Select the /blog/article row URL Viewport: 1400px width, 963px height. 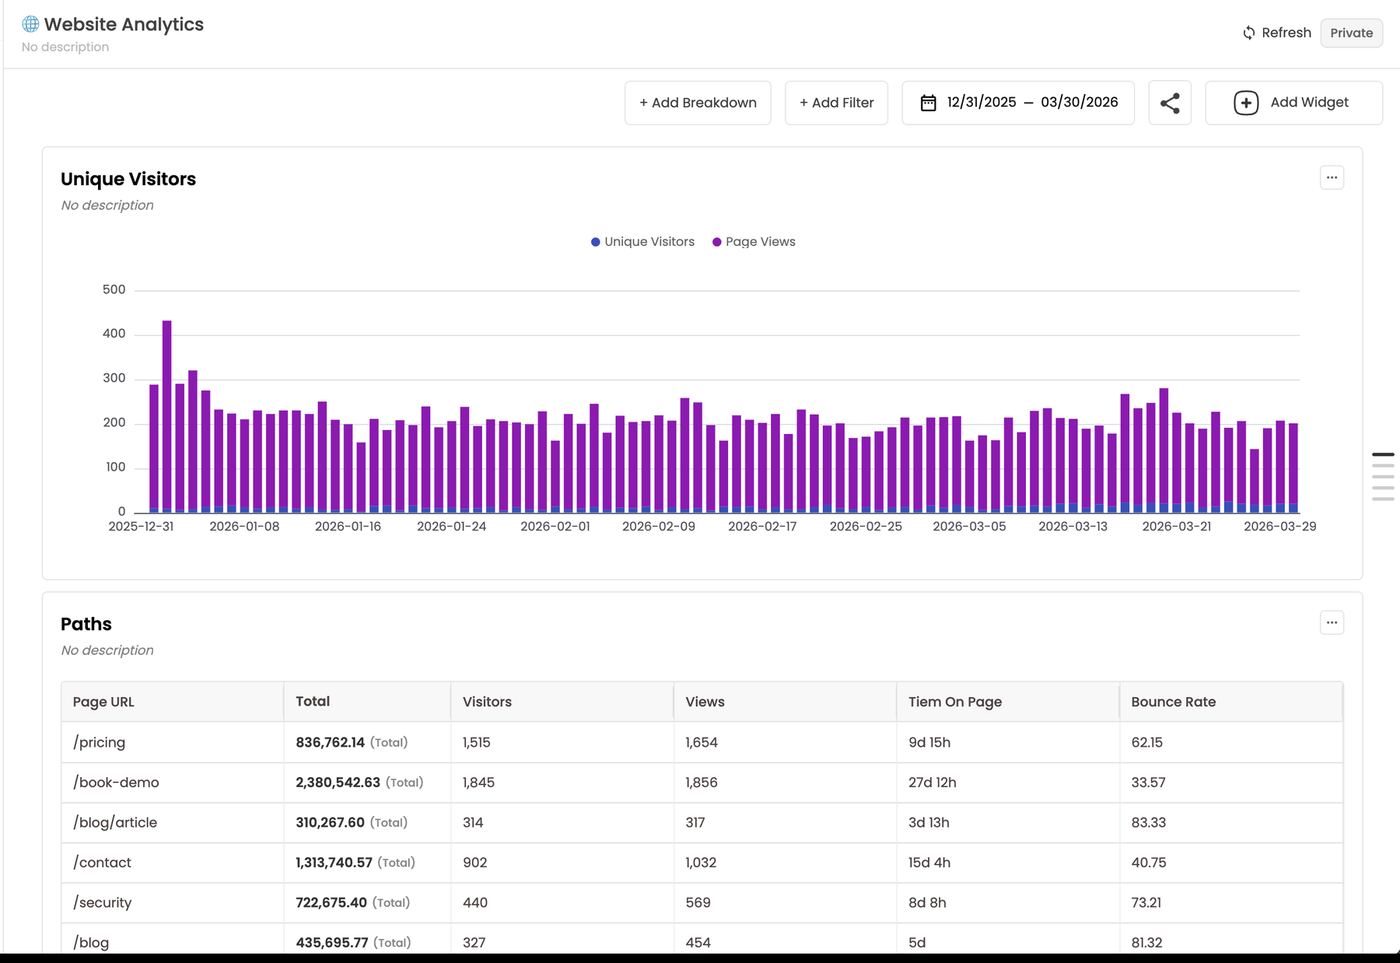tap(115, 823)
